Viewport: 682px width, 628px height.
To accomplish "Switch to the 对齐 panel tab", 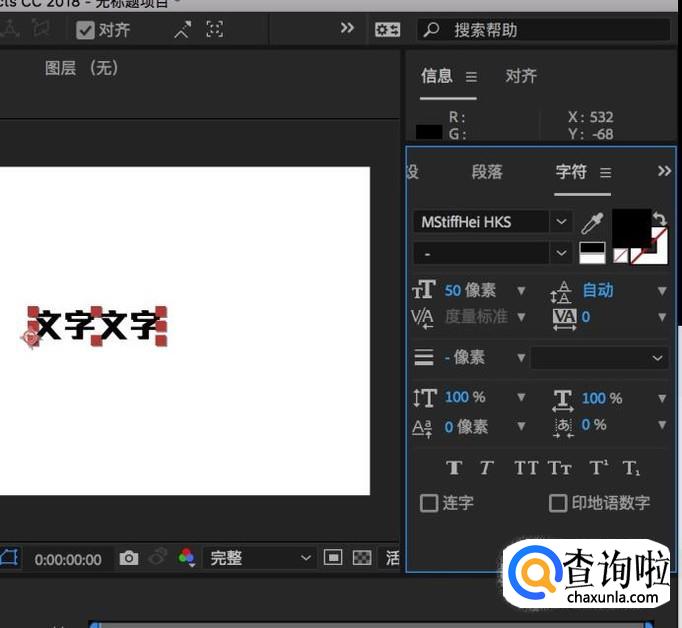I will (521, 76).
